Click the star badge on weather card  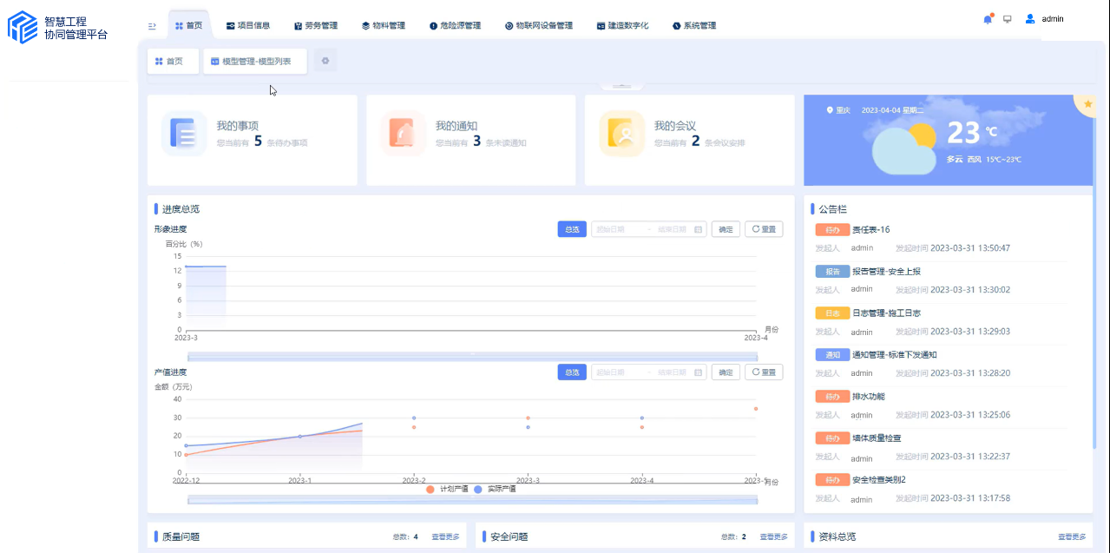point(1087,103)
